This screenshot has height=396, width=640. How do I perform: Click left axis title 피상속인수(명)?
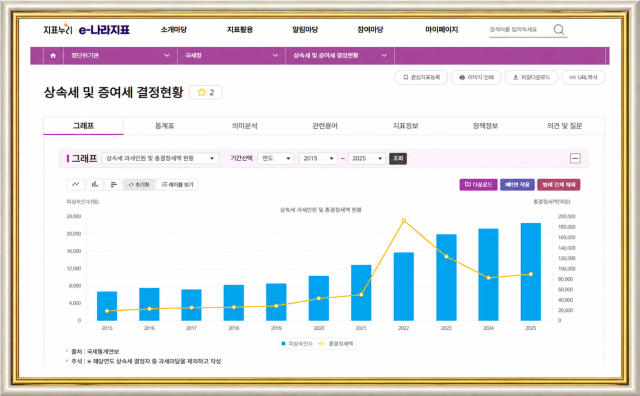pos(83,202)
